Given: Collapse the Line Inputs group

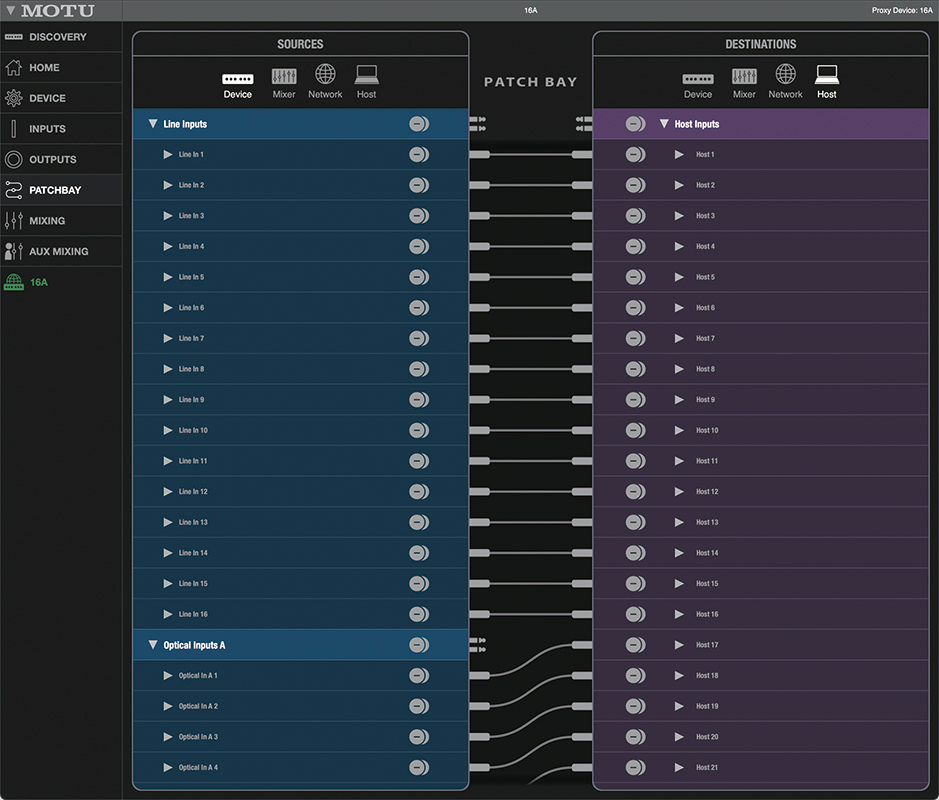Looking at the screenshot, I should click(153, 123).
